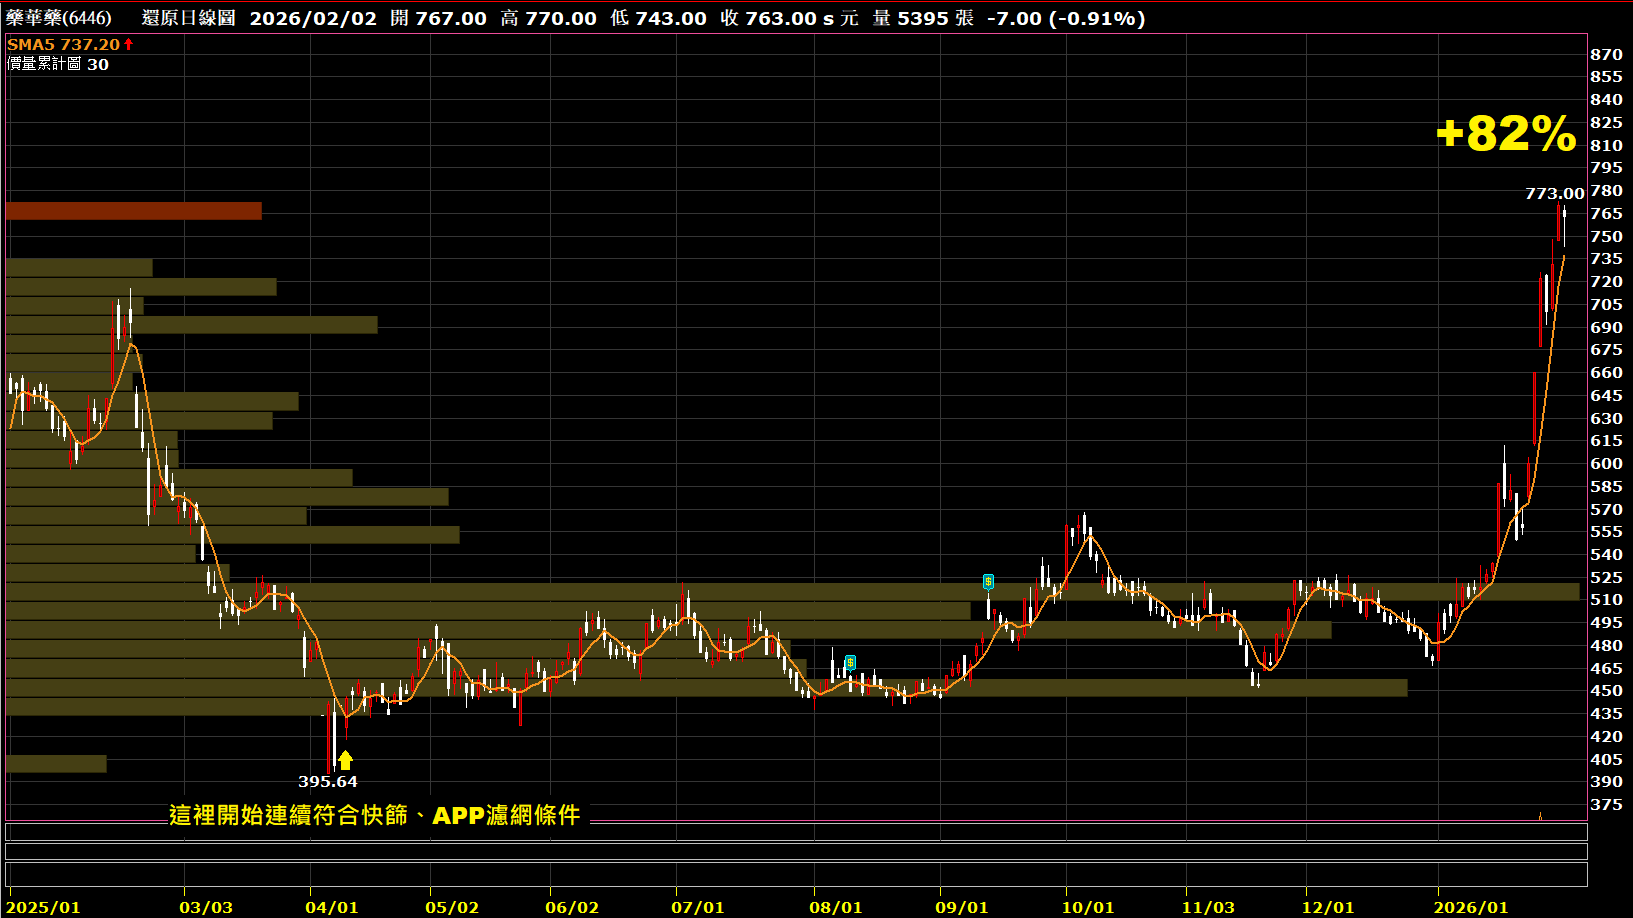Click the 10/01 date on the time axis
This screenshot has width=1633, height=918.
(x=1087, y=907)
